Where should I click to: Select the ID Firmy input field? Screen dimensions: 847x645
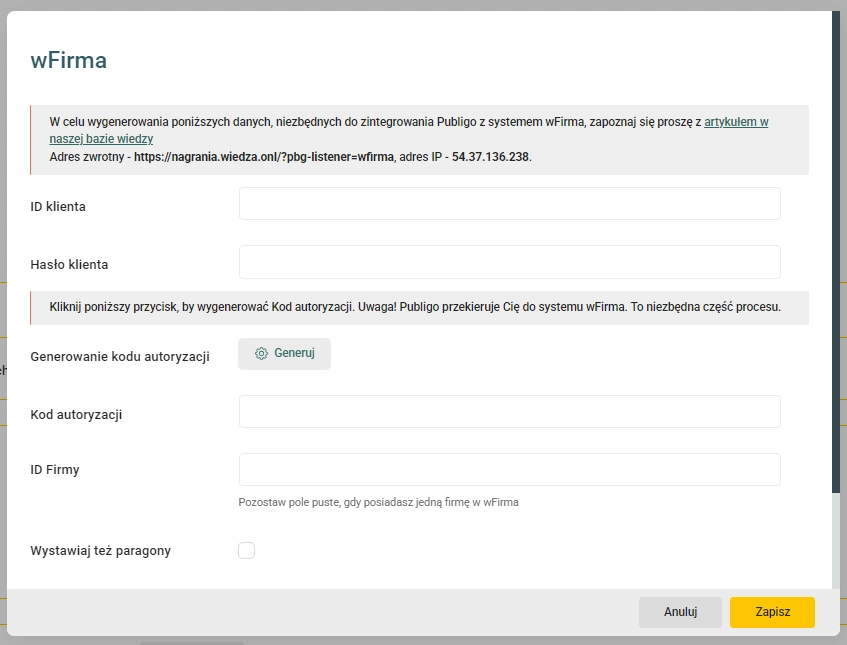509,469
